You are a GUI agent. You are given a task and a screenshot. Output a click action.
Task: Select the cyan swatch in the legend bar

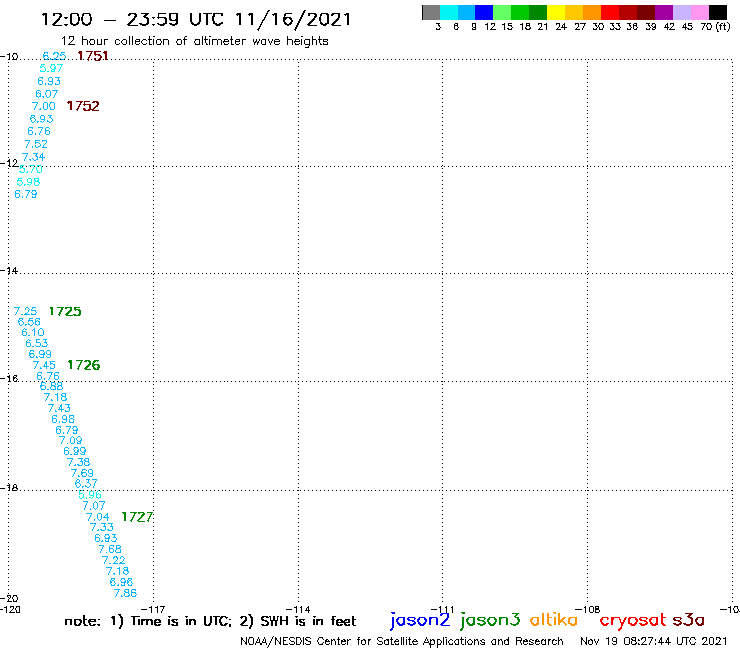[448, 12]
